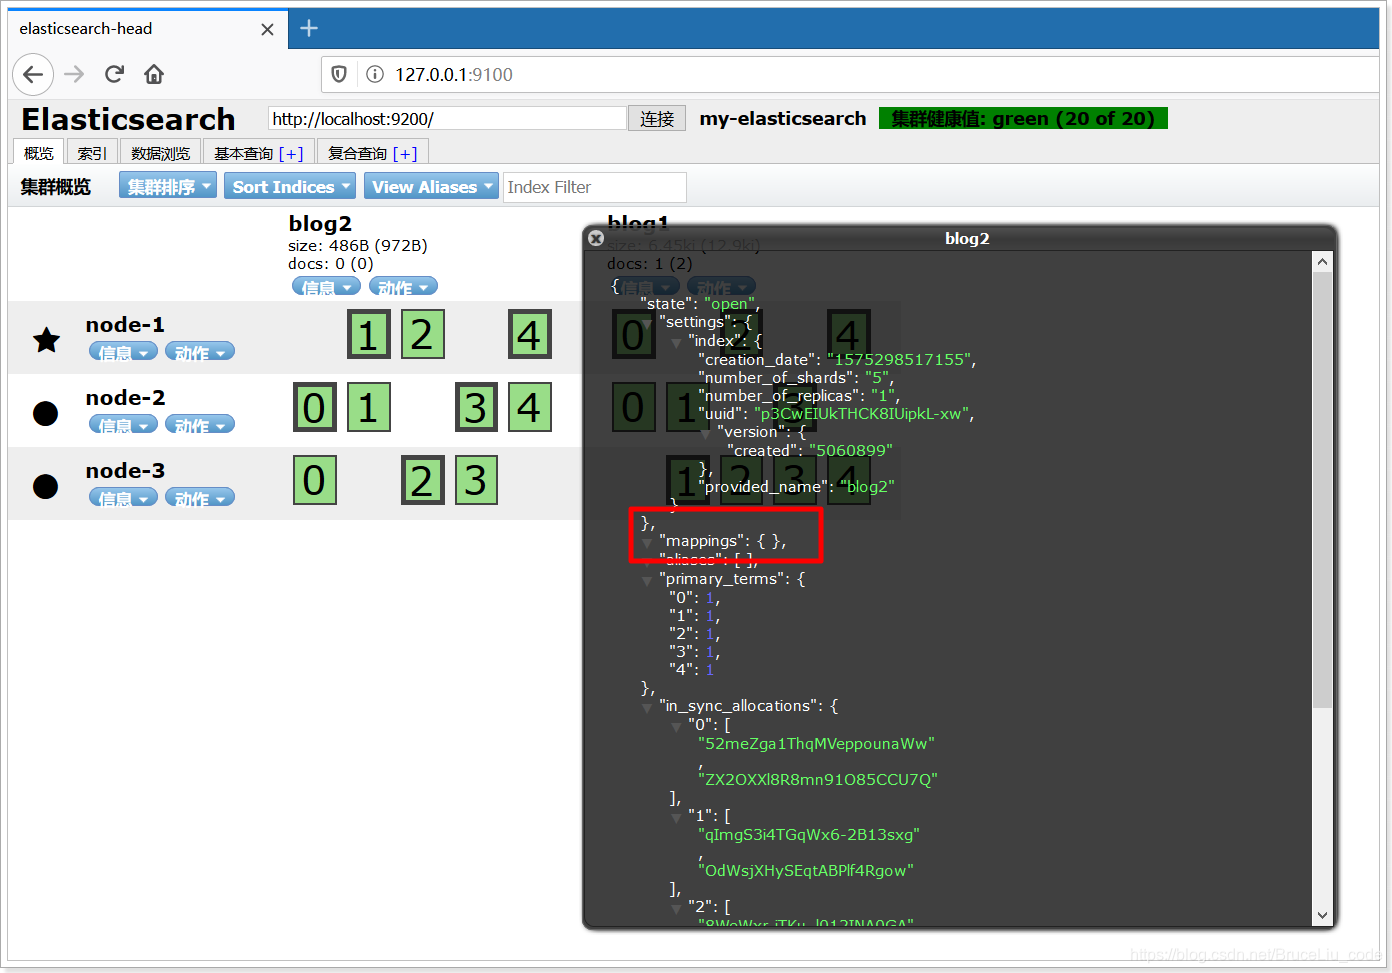Click the circle icon beside node-2
The width and height of the screenshot is (1392, 973).
point(46,413)
